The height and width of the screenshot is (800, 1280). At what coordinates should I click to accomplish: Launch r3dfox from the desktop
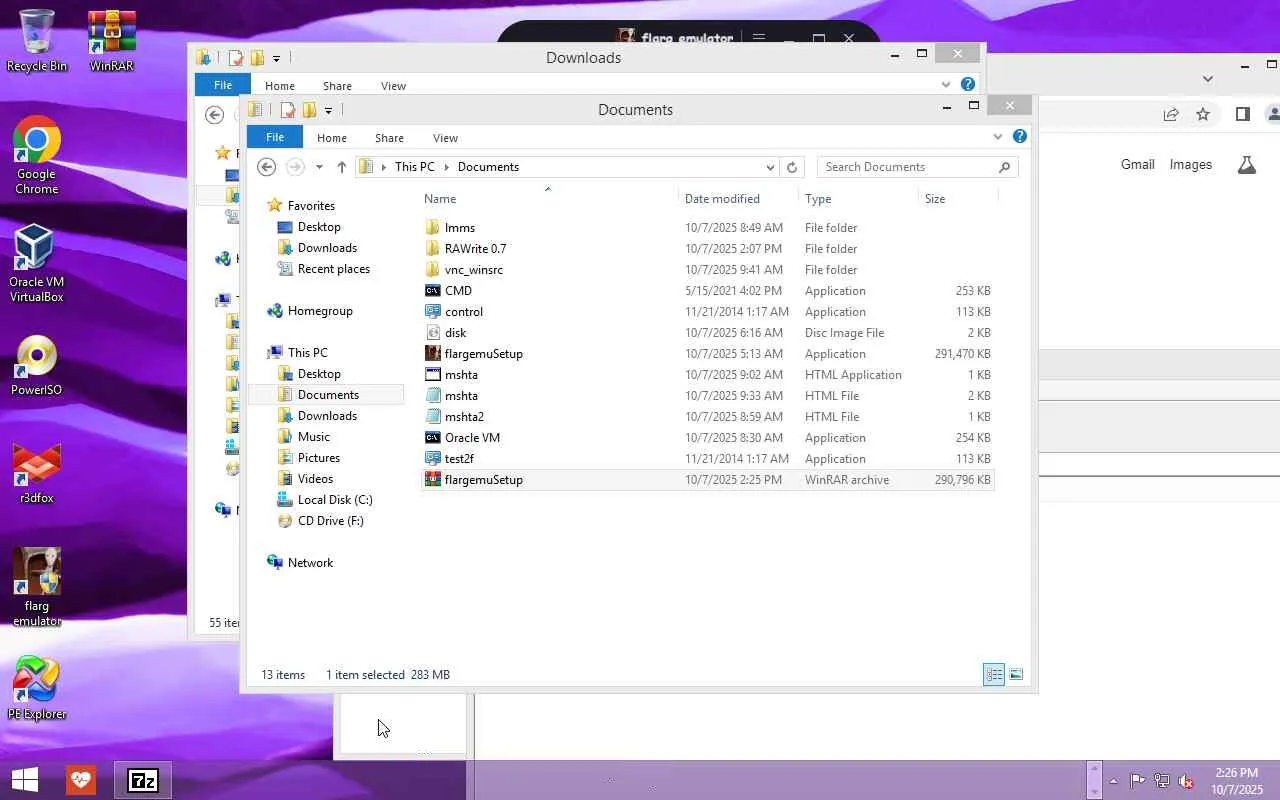tap(37, 473)
